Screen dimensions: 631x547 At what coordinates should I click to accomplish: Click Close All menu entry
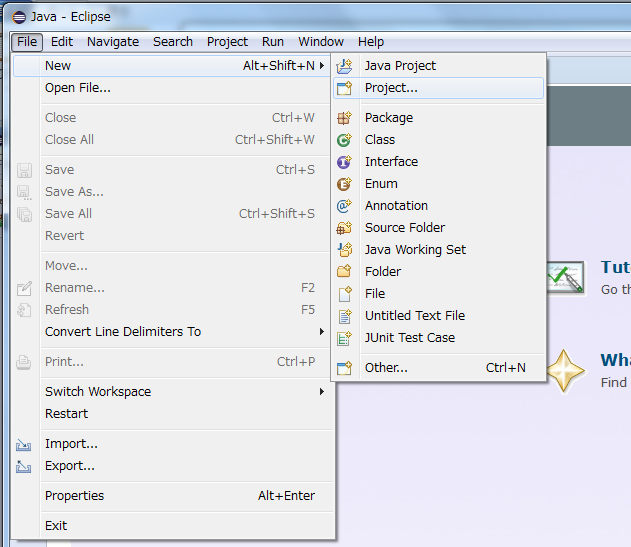click(x=173, y=140)
